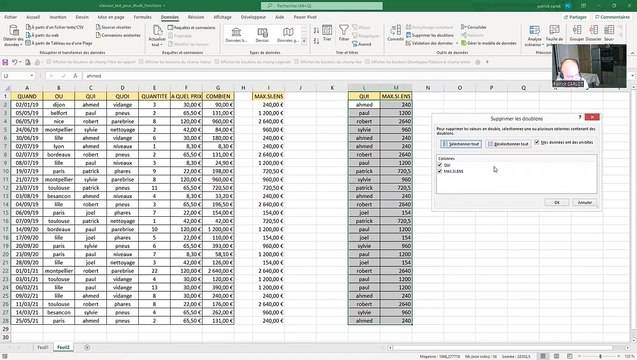
Task: Uncheck the QUI column checkbox
Action: pos(440,165)
